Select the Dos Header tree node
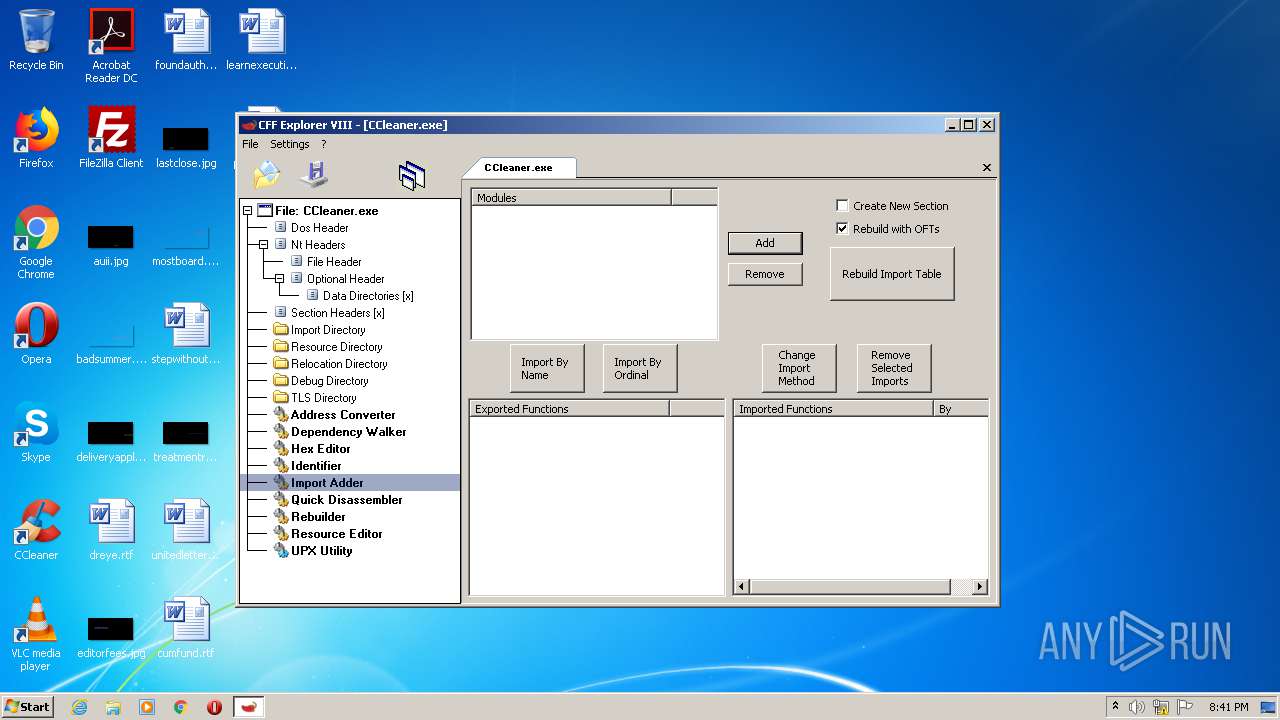The width and height of the screenshot is (1280, 720). 319,228
